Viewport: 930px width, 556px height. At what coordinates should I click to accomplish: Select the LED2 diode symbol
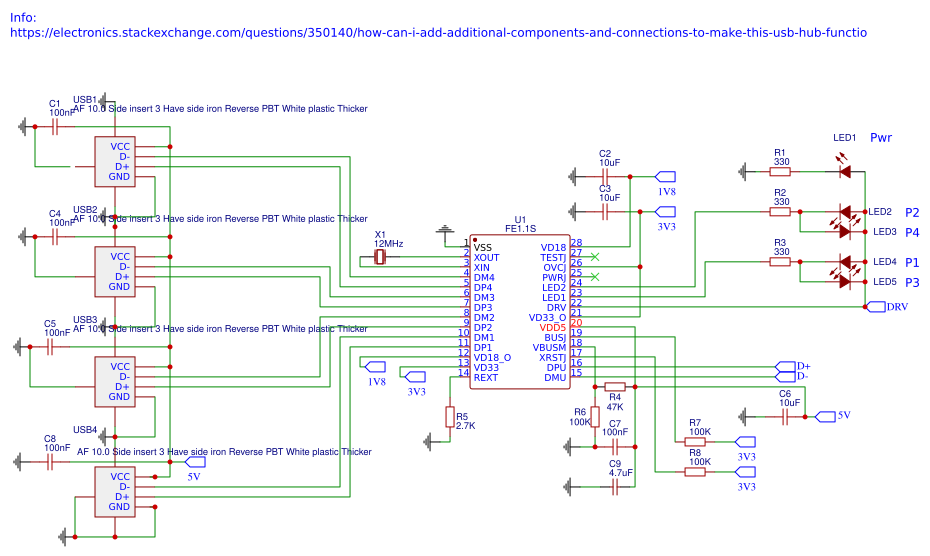pyautogui.click(x=845, y=212)
